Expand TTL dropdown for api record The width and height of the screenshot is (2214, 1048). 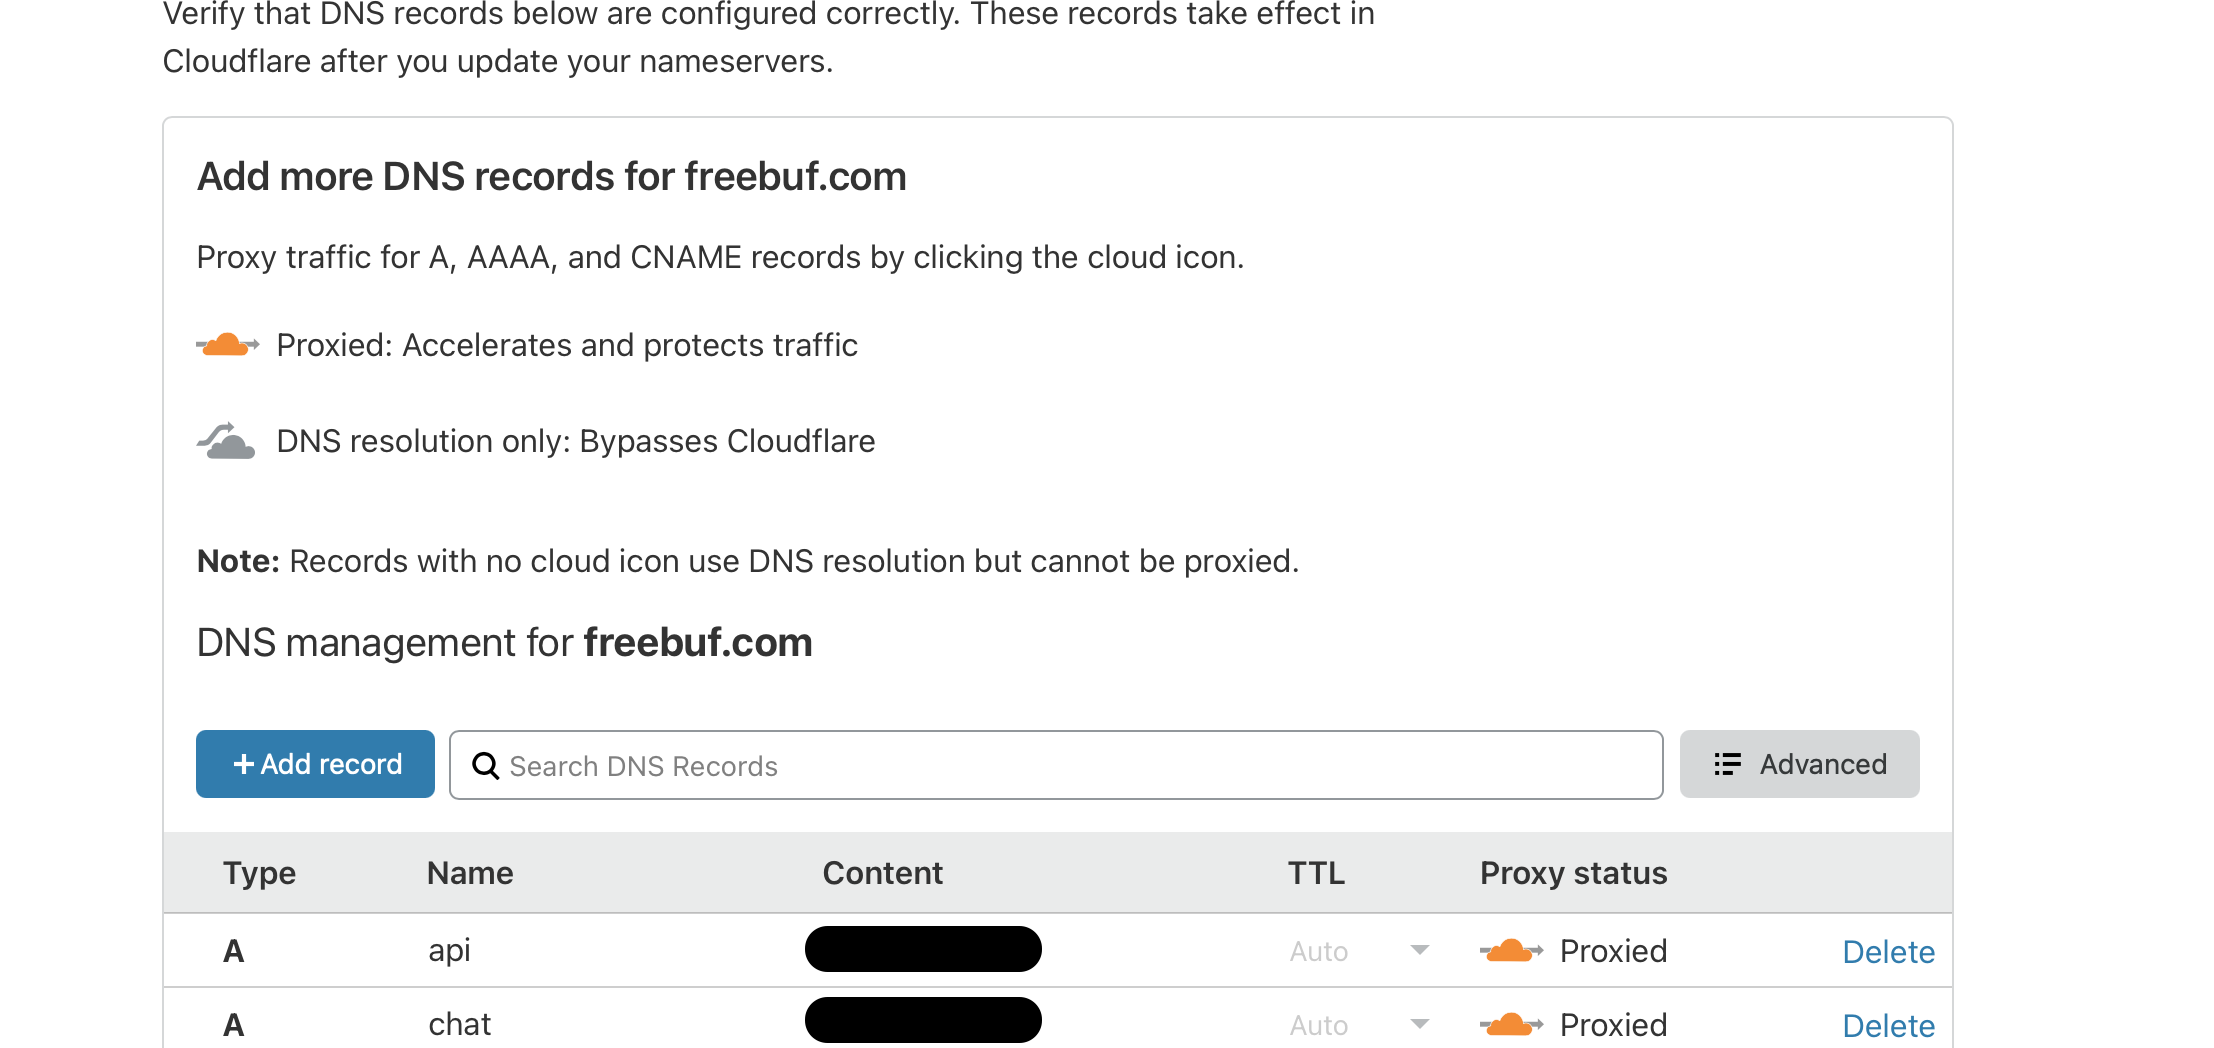coord(1419,951)
